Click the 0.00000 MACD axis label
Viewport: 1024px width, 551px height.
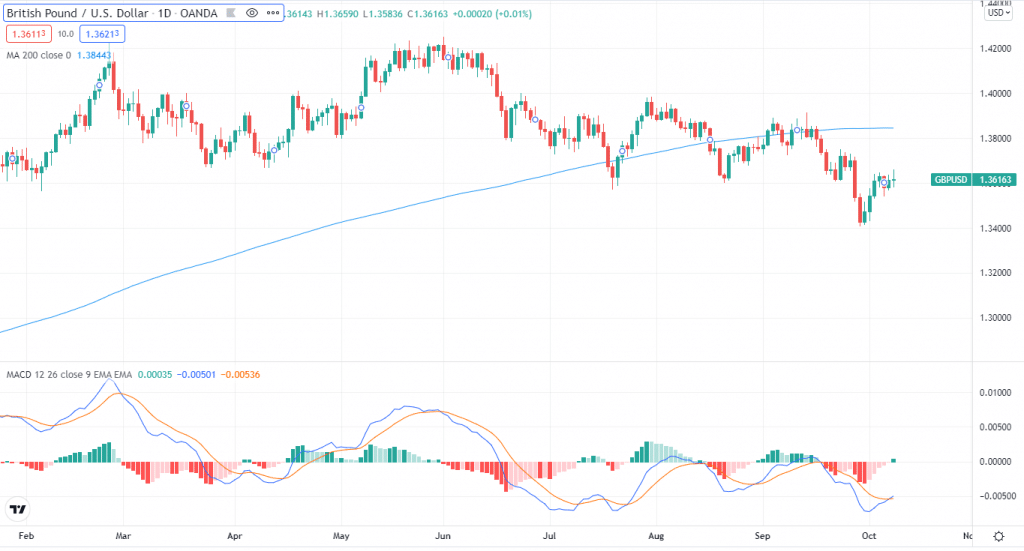coord(995,462)
